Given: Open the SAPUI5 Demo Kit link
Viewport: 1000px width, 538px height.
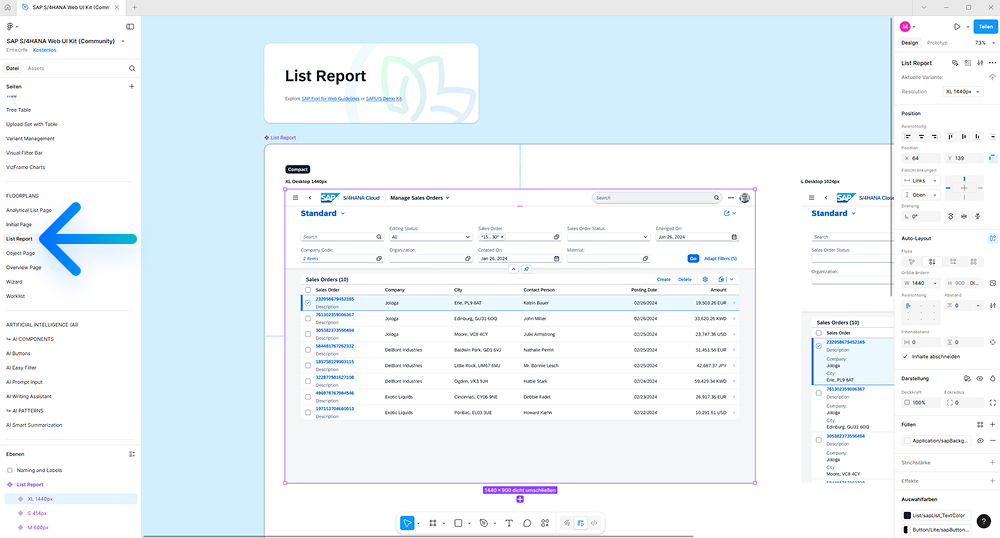Looking at the screenshot, I should click(384, 99).
